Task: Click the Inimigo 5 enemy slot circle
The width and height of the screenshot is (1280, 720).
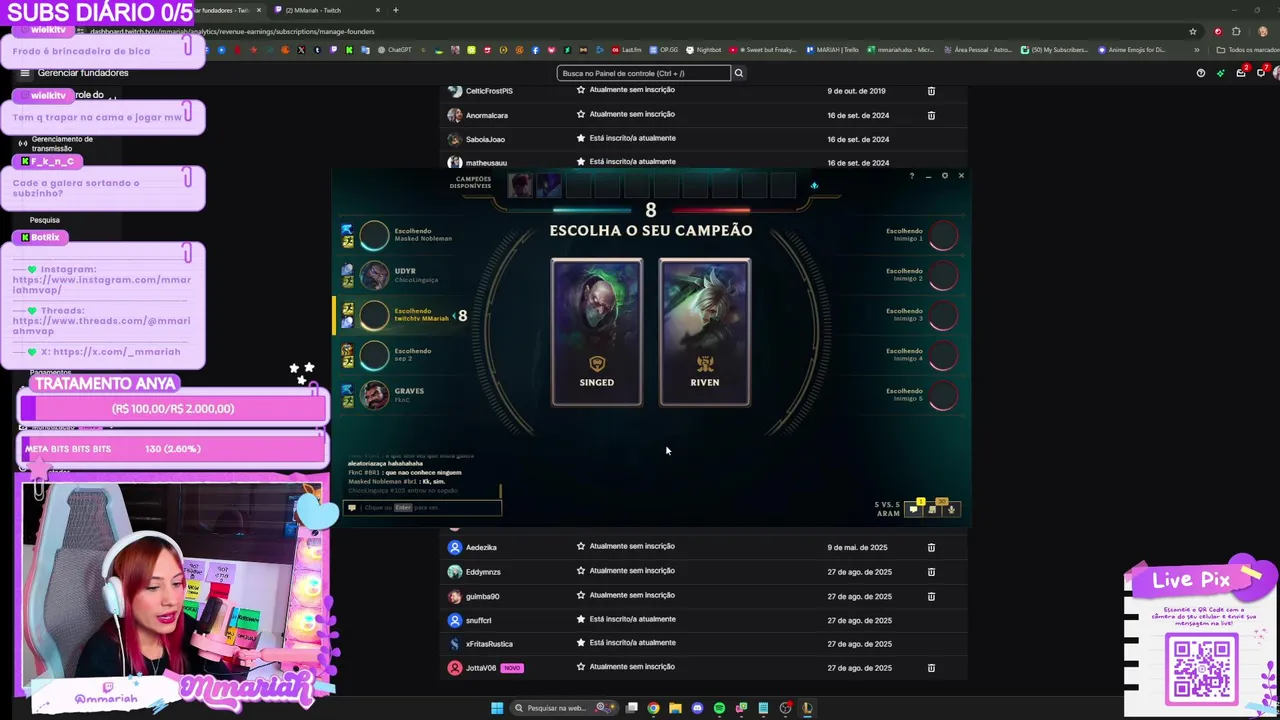Action: tap(943, 396)
